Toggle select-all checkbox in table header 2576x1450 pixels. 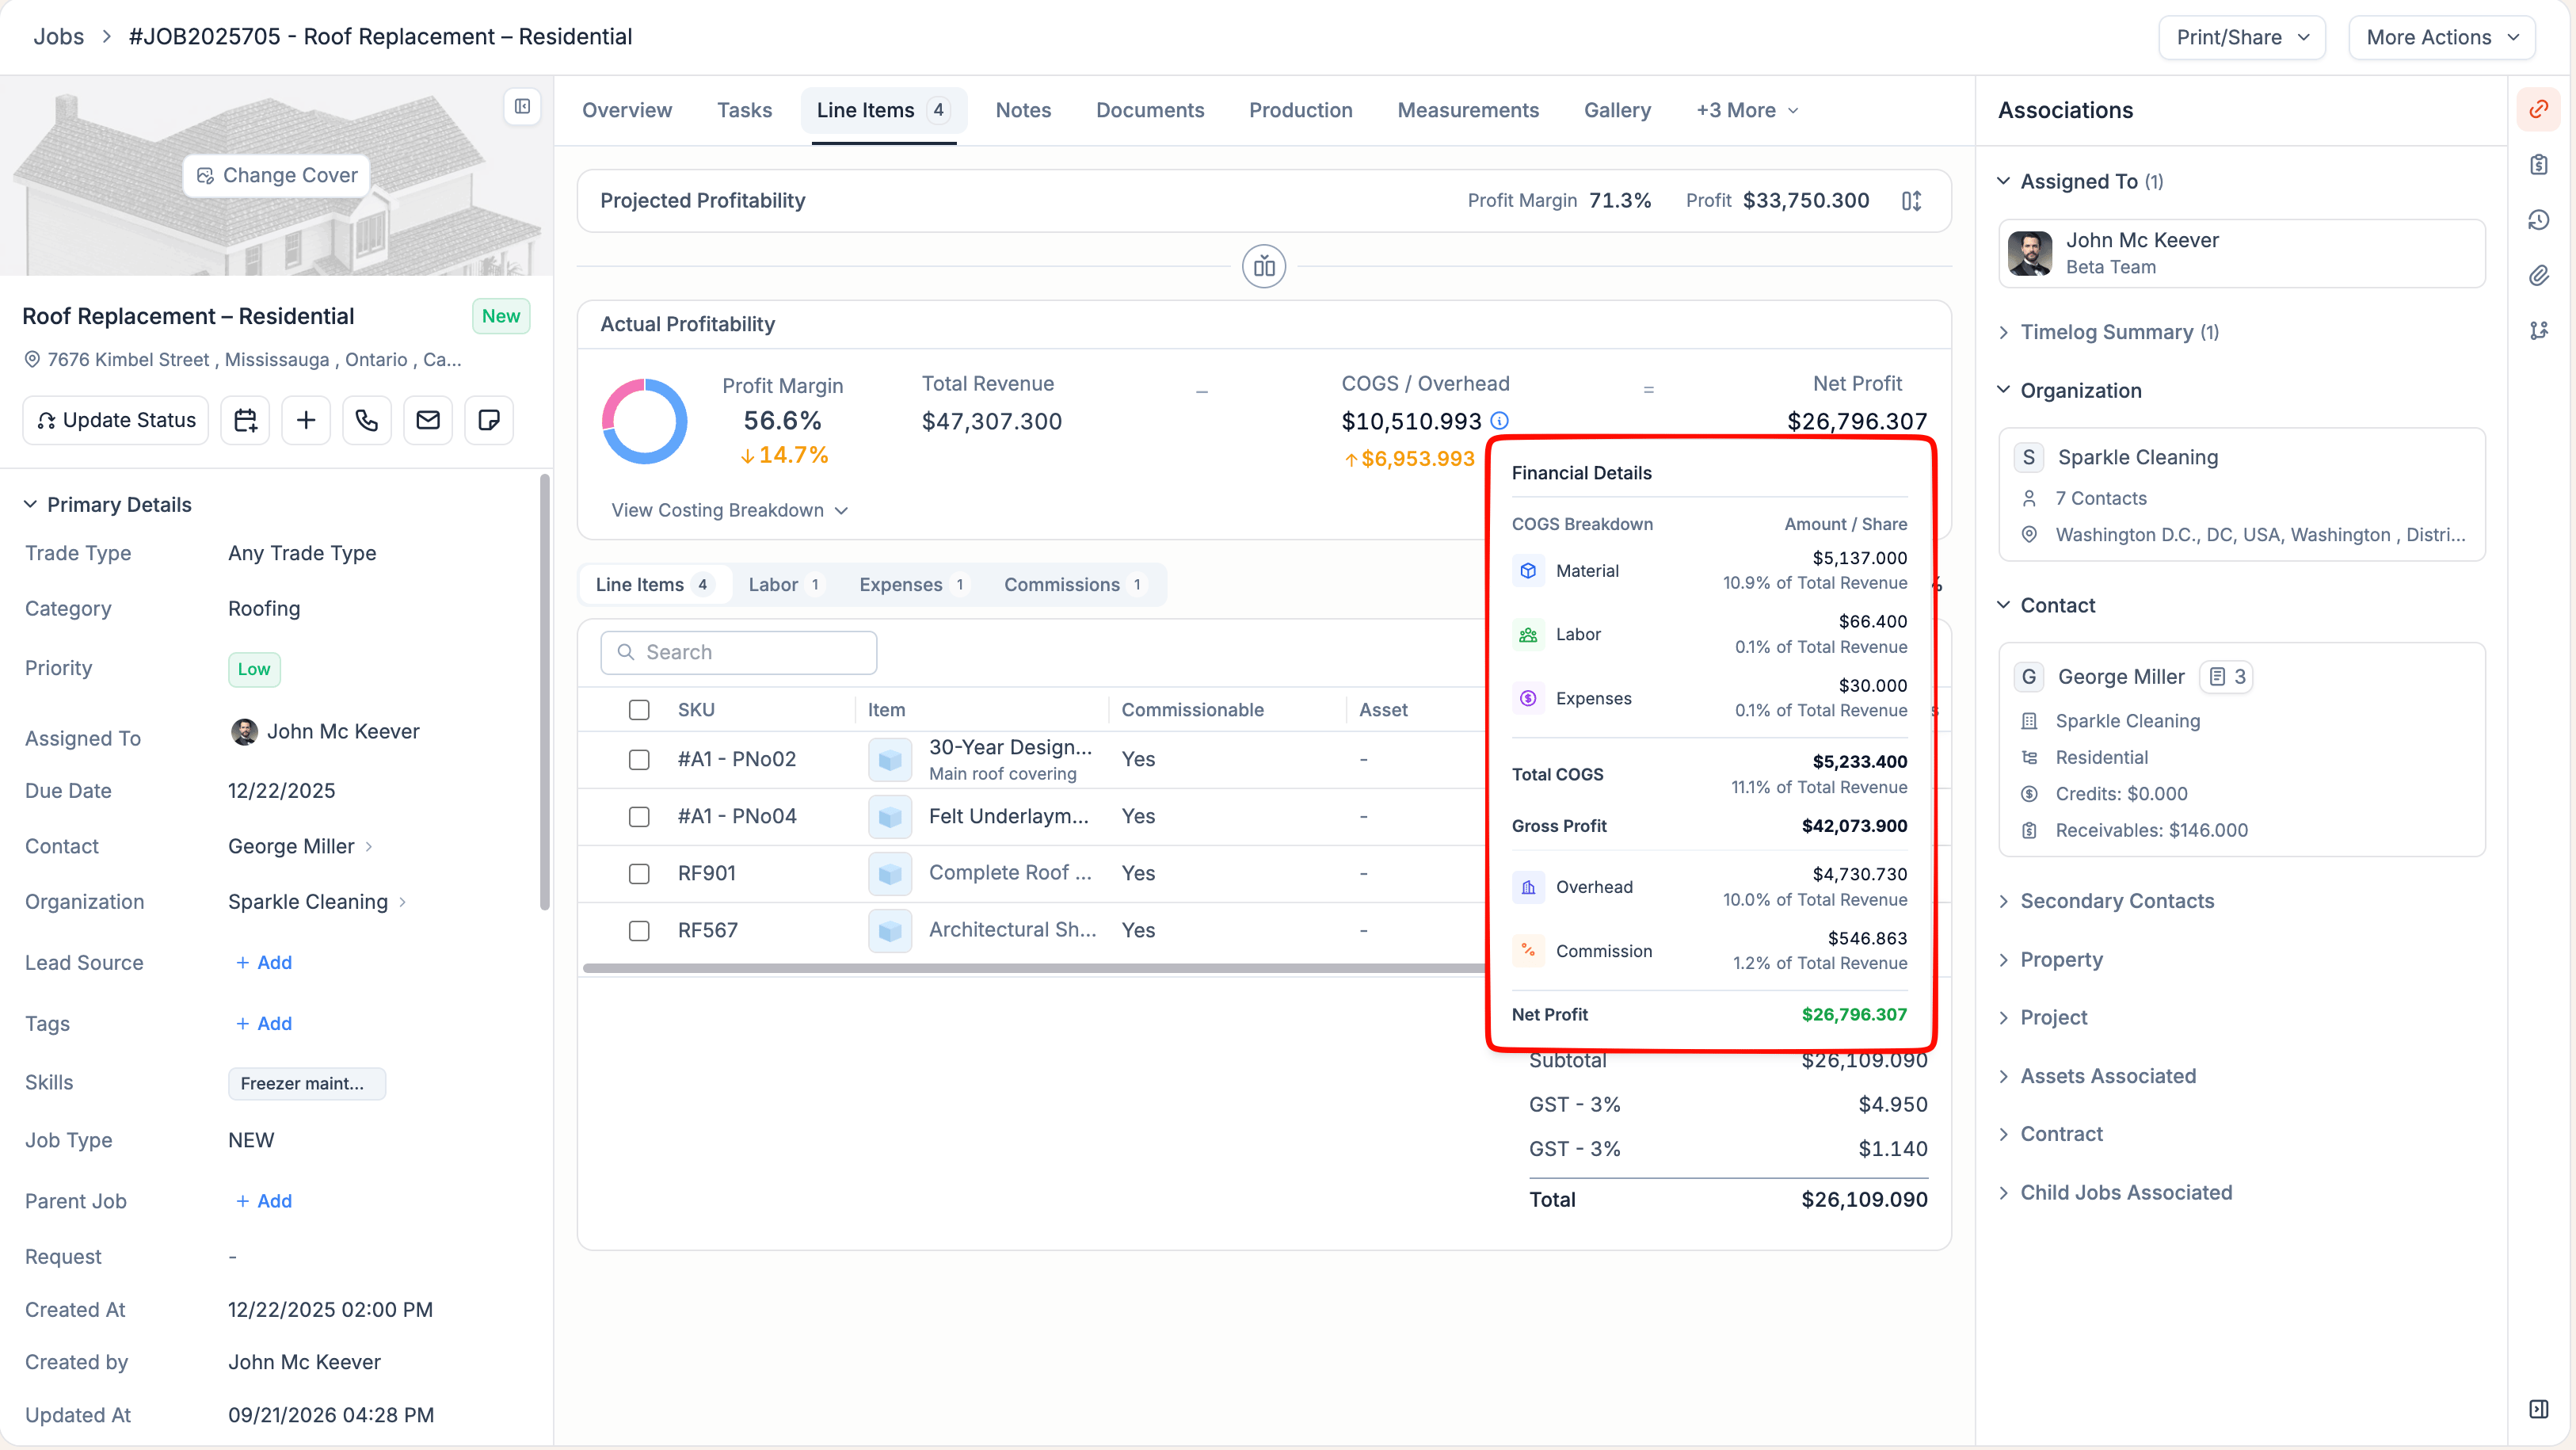(x=639, y=710)
